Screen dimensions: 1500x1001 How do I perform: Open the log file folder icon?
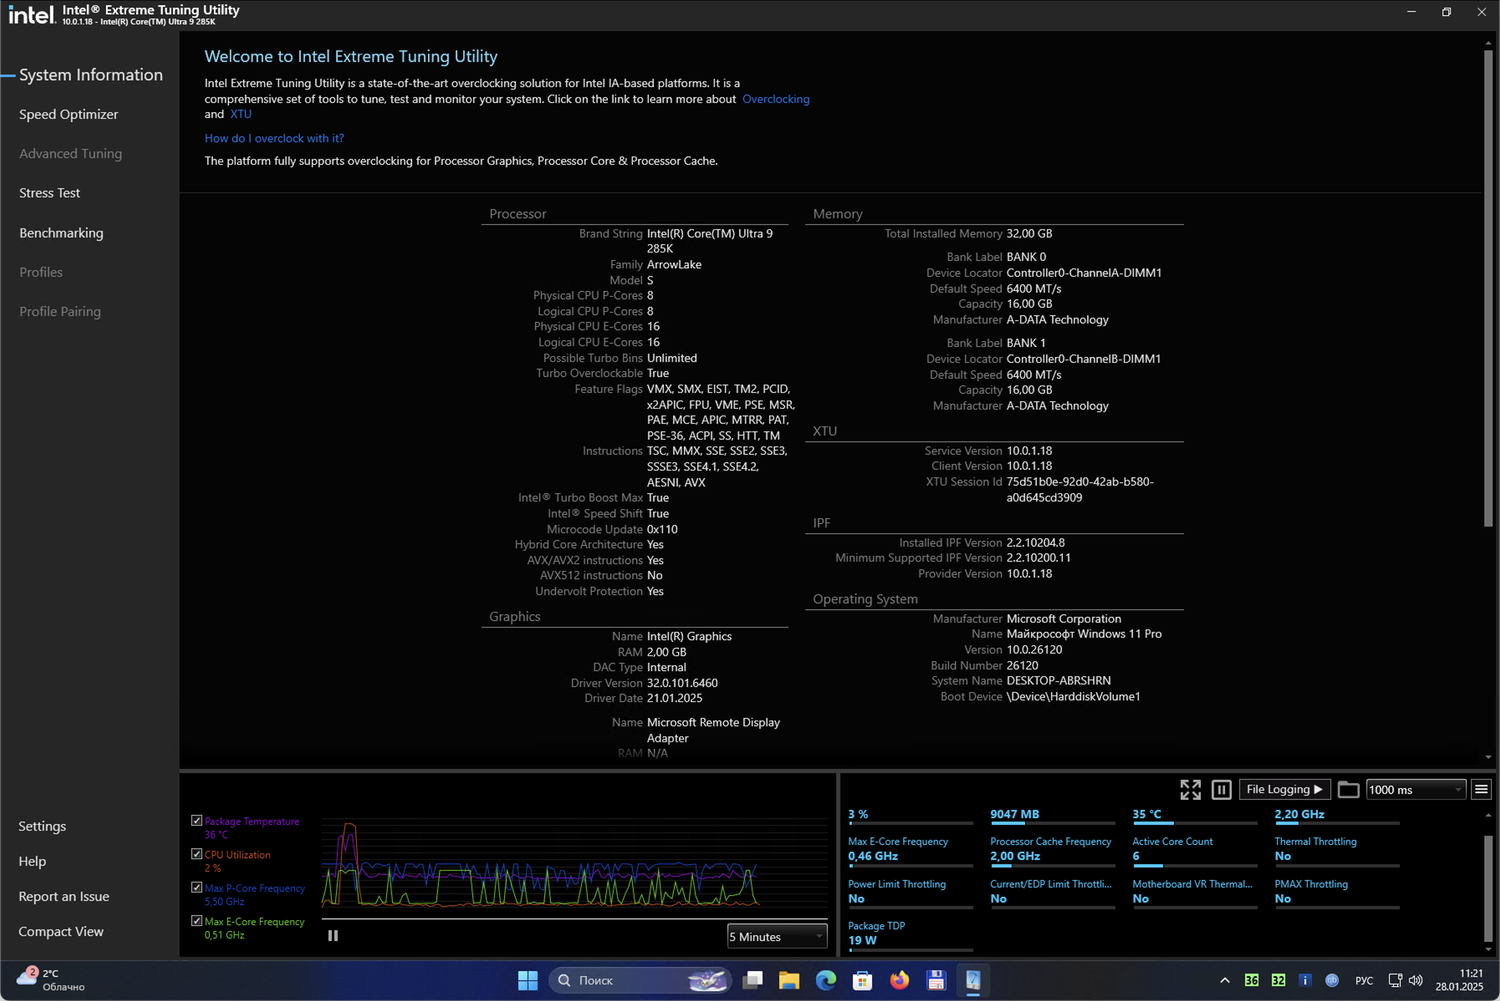click(x=1348, y=790)
